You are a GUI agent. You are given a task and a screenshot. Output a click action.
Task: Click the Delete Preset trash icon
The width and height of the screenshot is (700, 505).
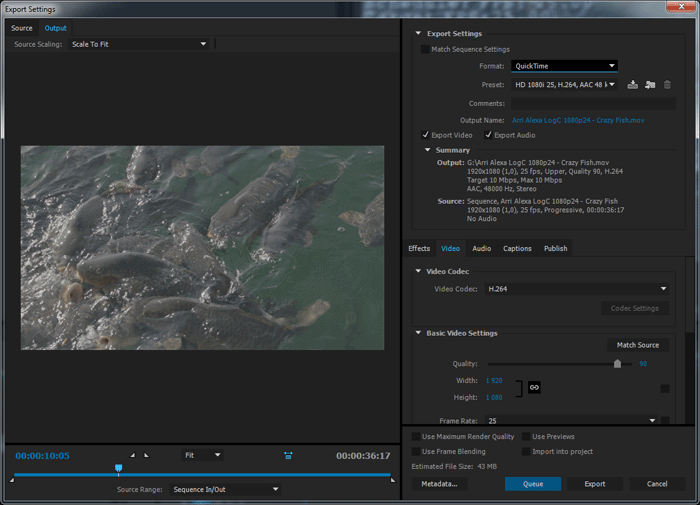click(667, 84)
